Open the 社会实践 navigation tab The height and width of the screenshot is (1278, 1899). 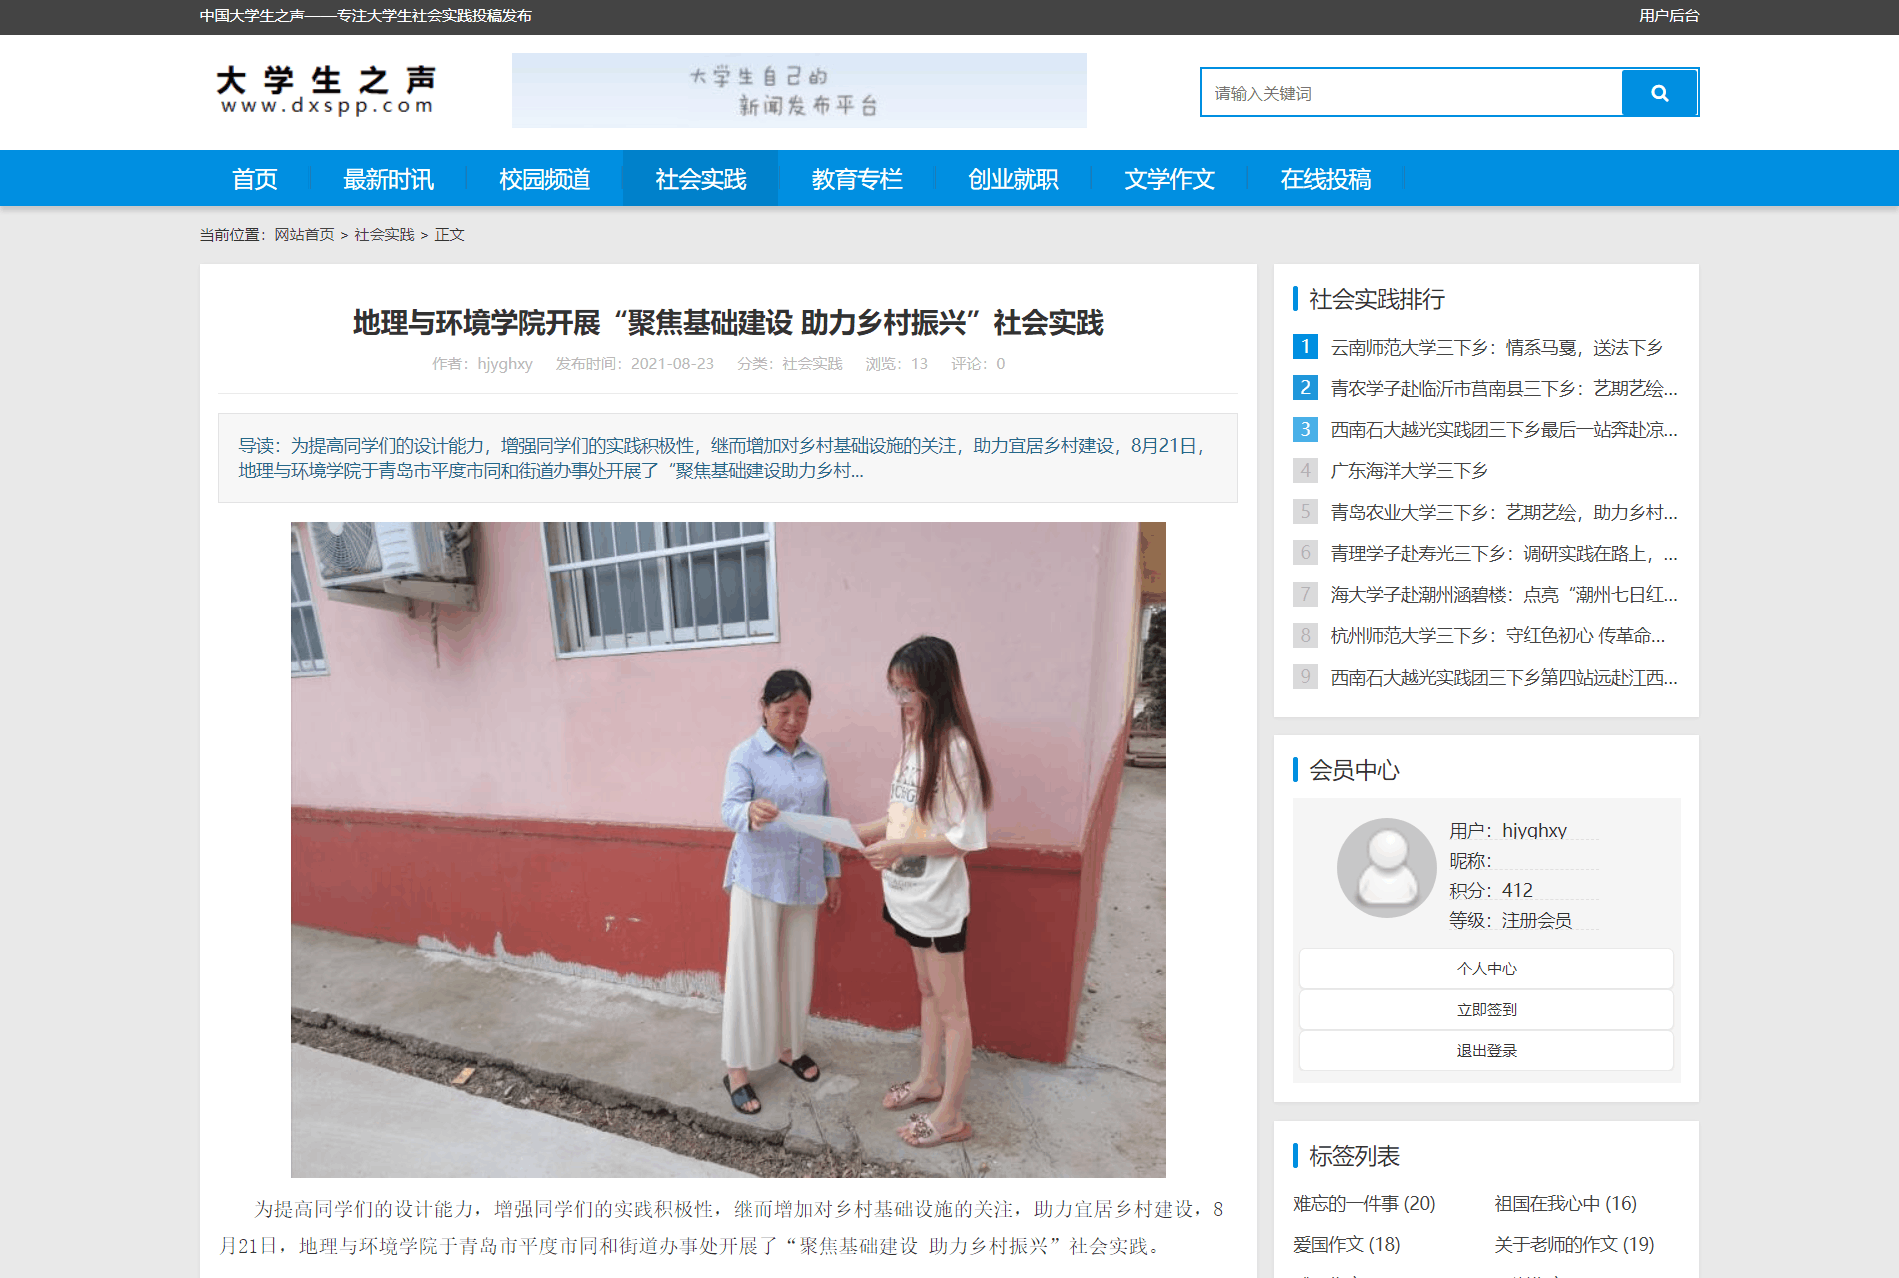(x=700, y=179)
